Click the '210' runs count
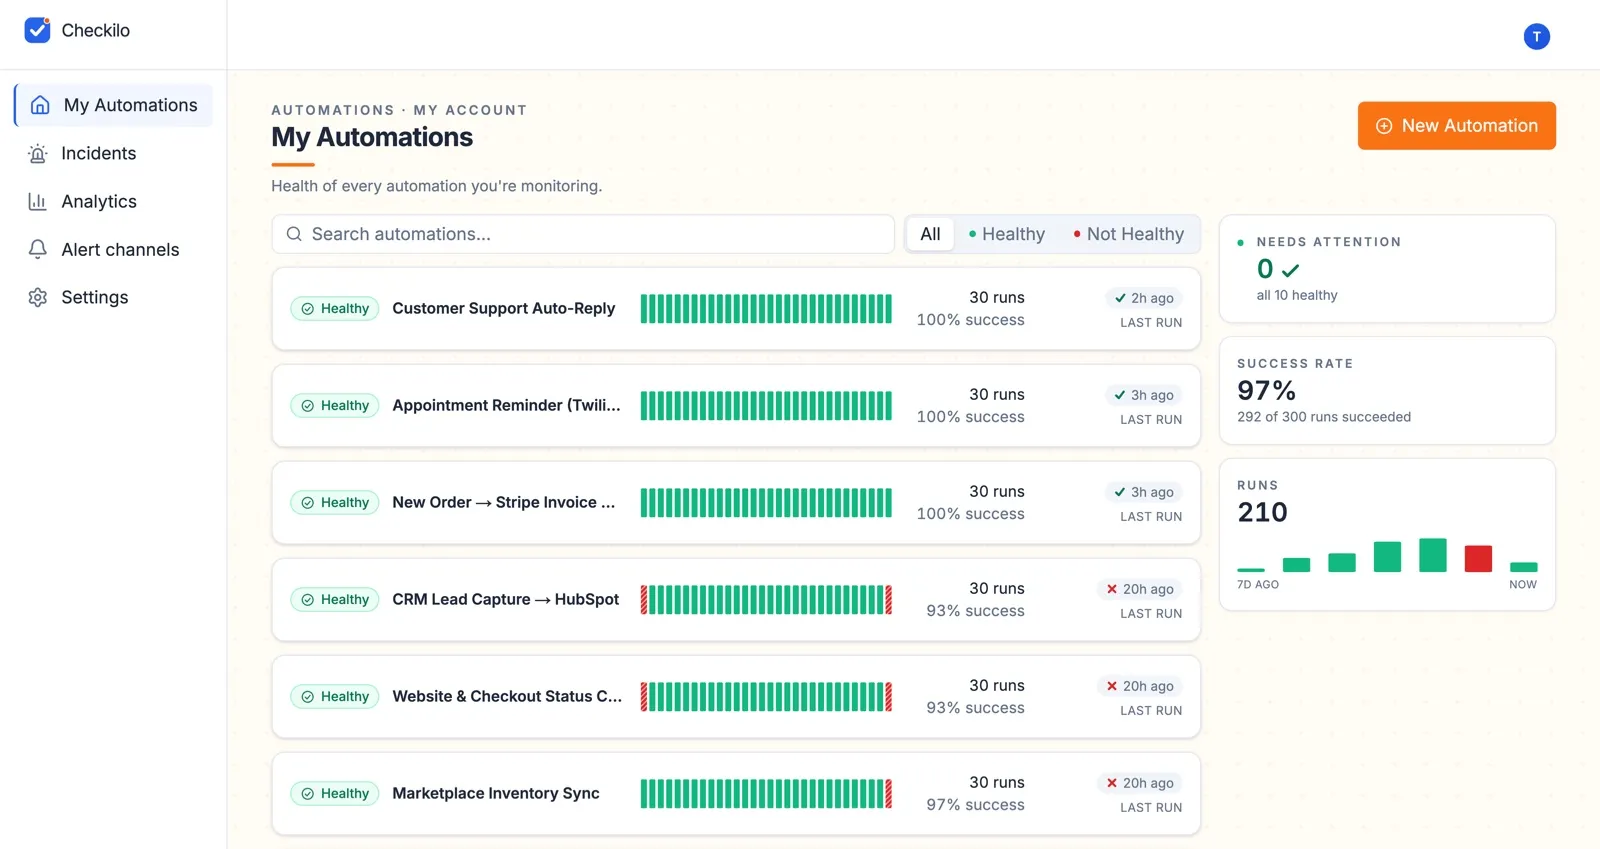The image size is (1600, 849). 1262,512
